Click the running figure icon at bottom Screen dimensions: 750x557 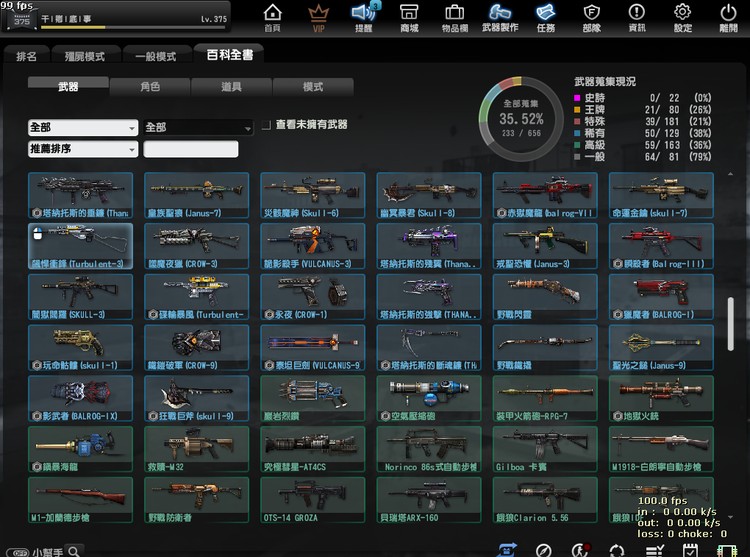point(580,550)
